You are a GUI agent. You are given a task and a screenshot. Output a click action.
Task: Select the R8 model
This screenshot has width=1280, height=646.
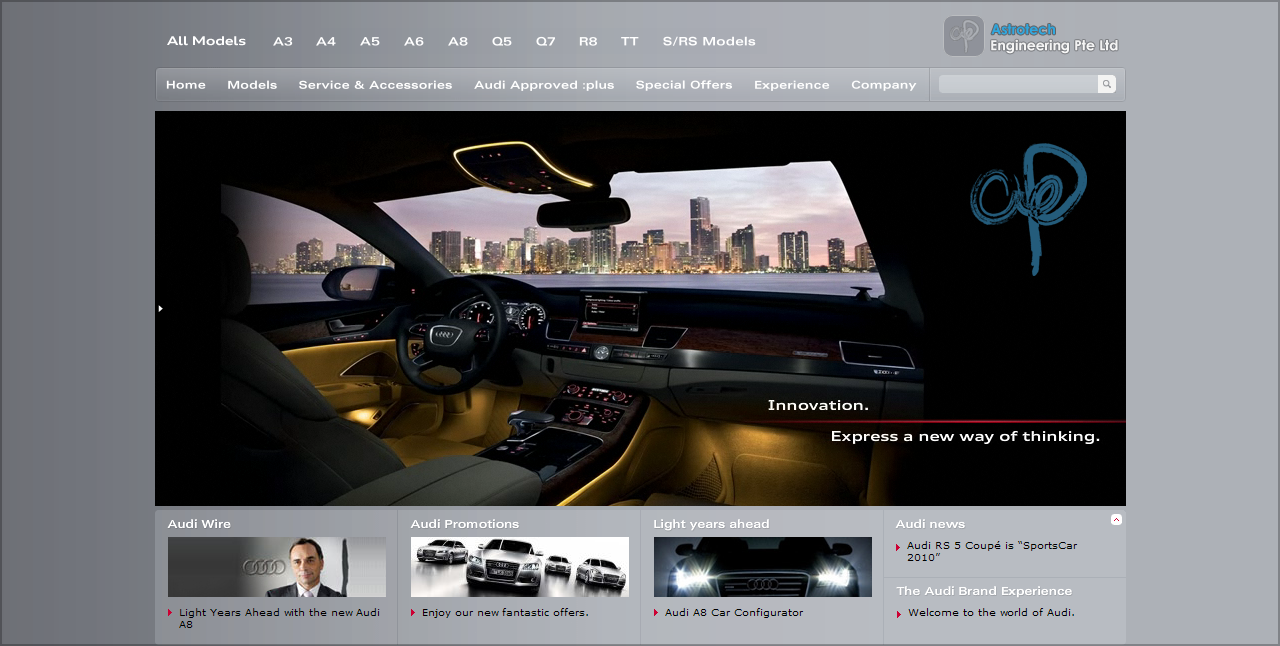point(588,41)
